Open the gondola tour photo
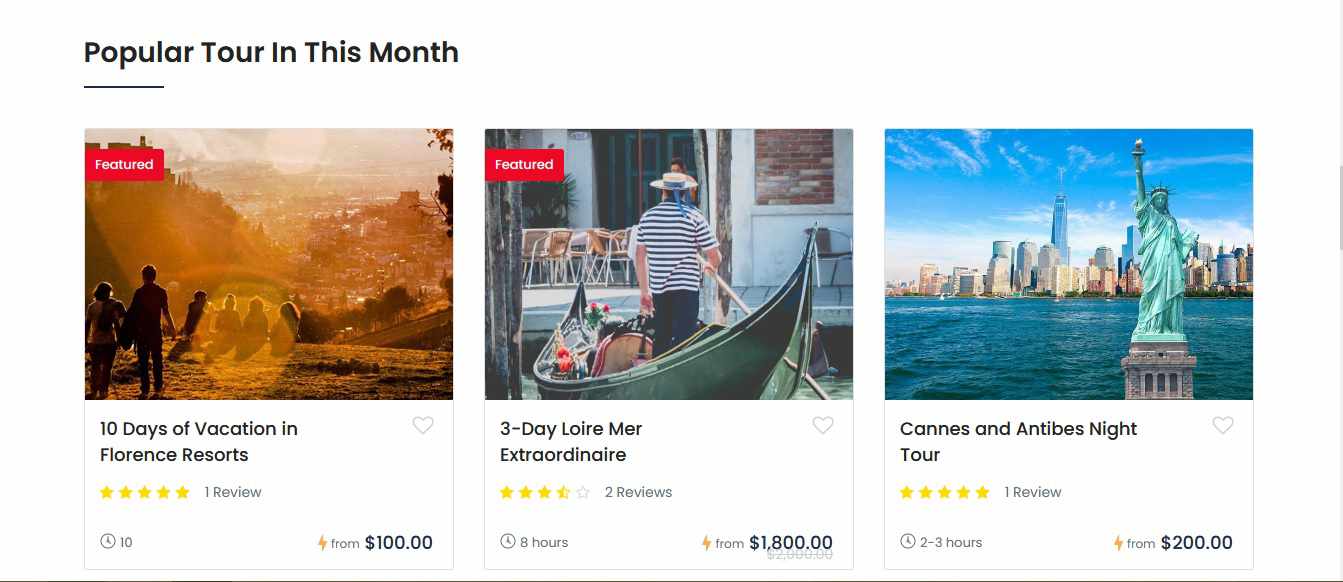Screen dimensions: 1343x582 (668, 280)
